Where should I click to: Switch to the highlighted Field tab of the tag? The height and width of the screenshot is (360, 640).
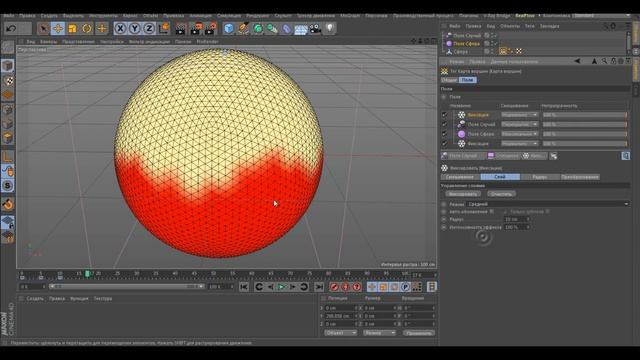467,80
